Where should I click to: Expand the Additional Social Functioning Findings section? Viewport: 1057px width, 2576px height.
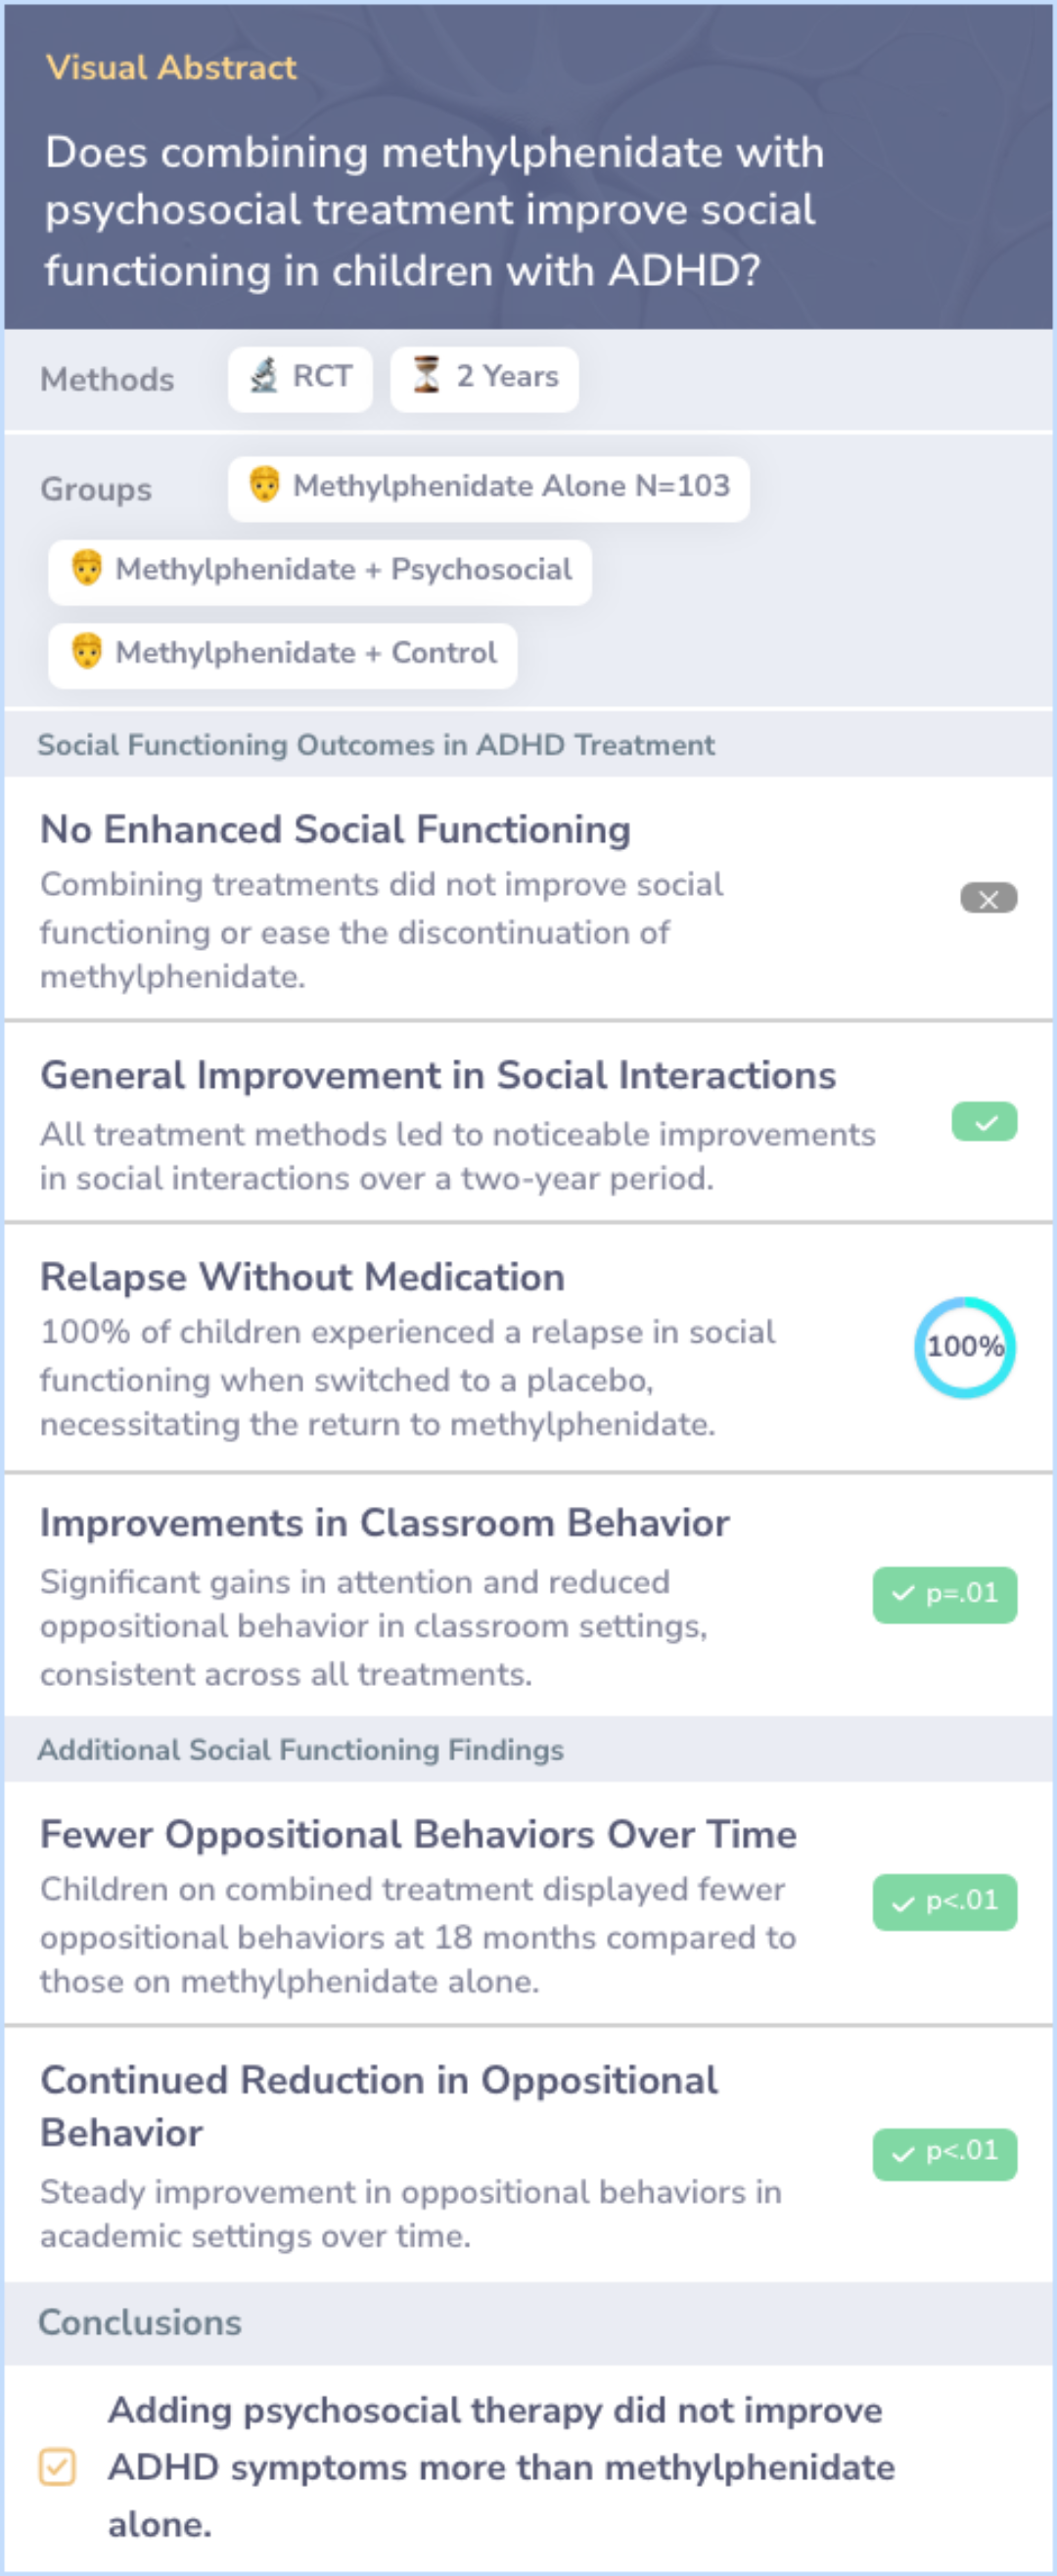[528, 1750]
